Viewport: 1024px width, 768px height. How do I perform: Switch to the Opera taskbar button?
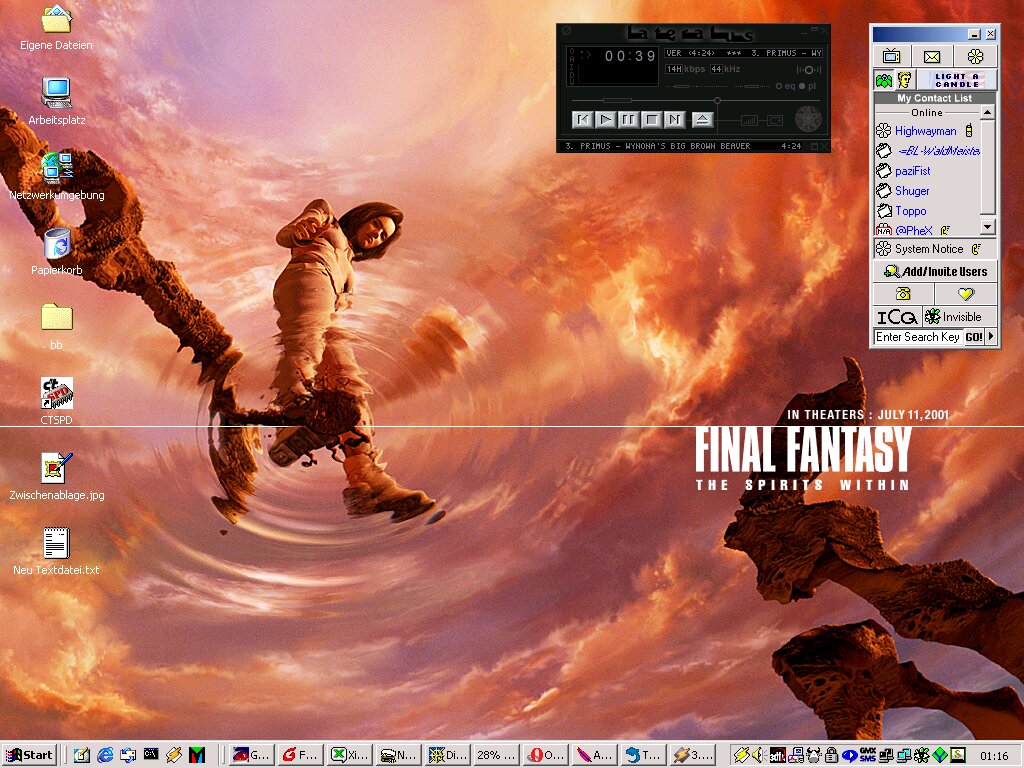pyautogui.click(x=546, y=755)
